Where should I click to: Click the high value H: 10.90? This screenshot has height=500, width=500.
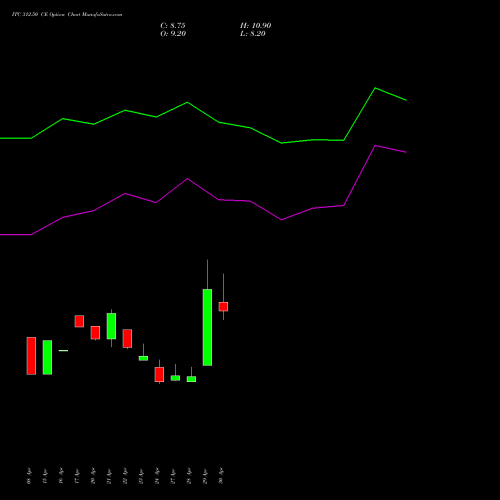(x=256, y=26)
